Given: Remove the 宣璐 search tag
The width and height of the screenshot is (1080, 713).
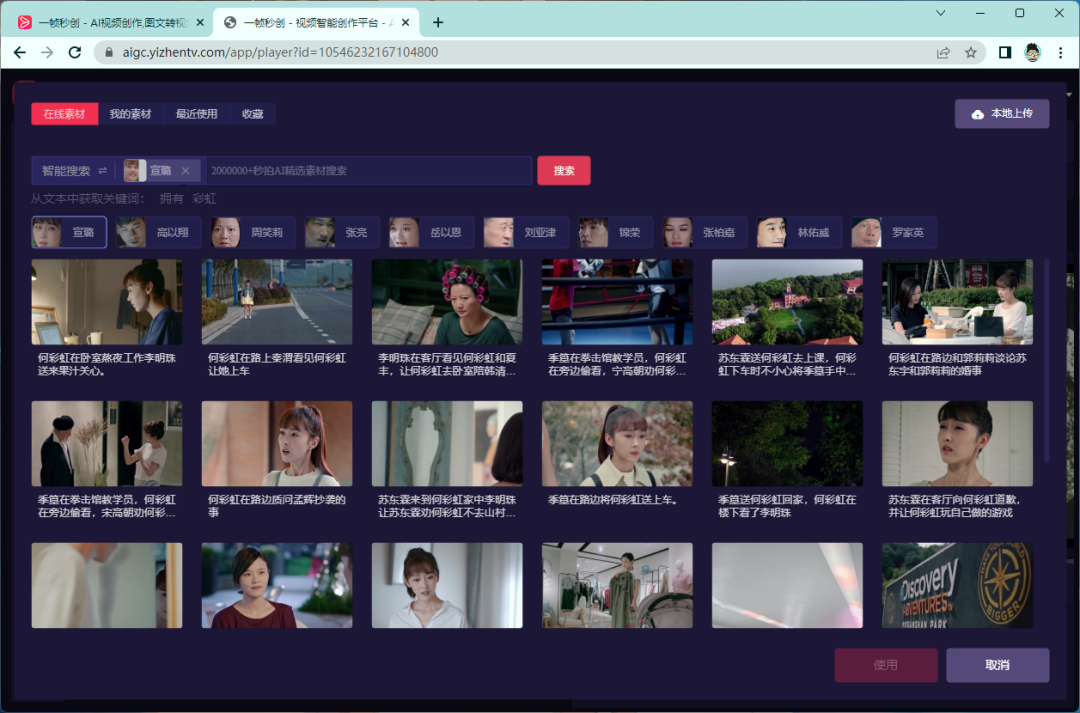Looking at the screenshot, I should pos(185,171).
